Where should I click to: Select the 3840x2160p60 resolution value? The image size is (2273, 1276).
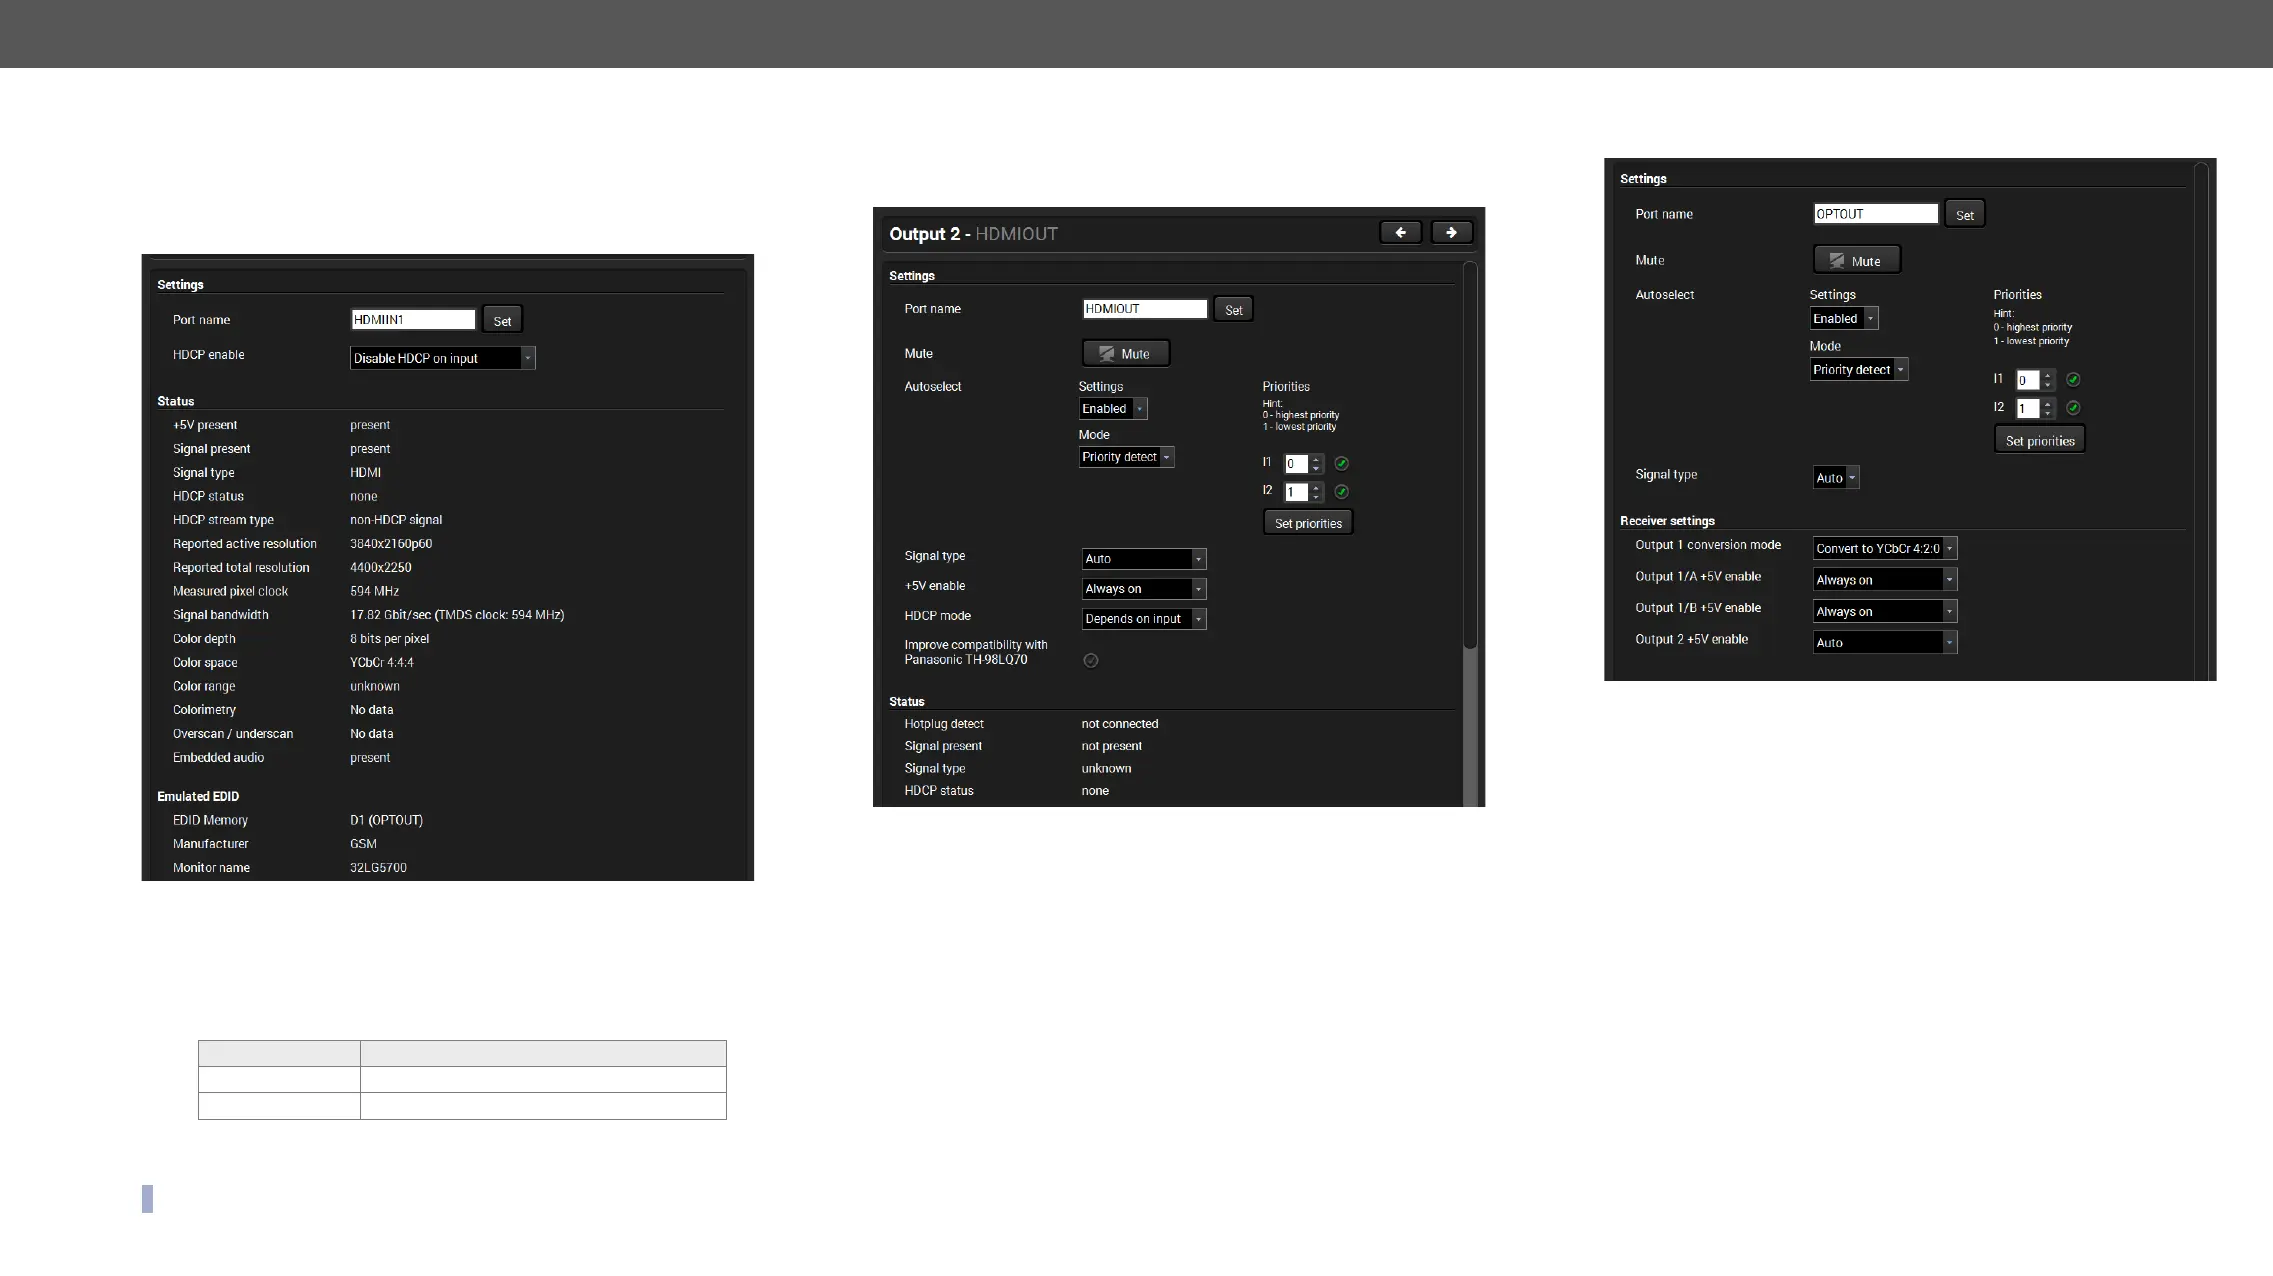tap(391, 544)
